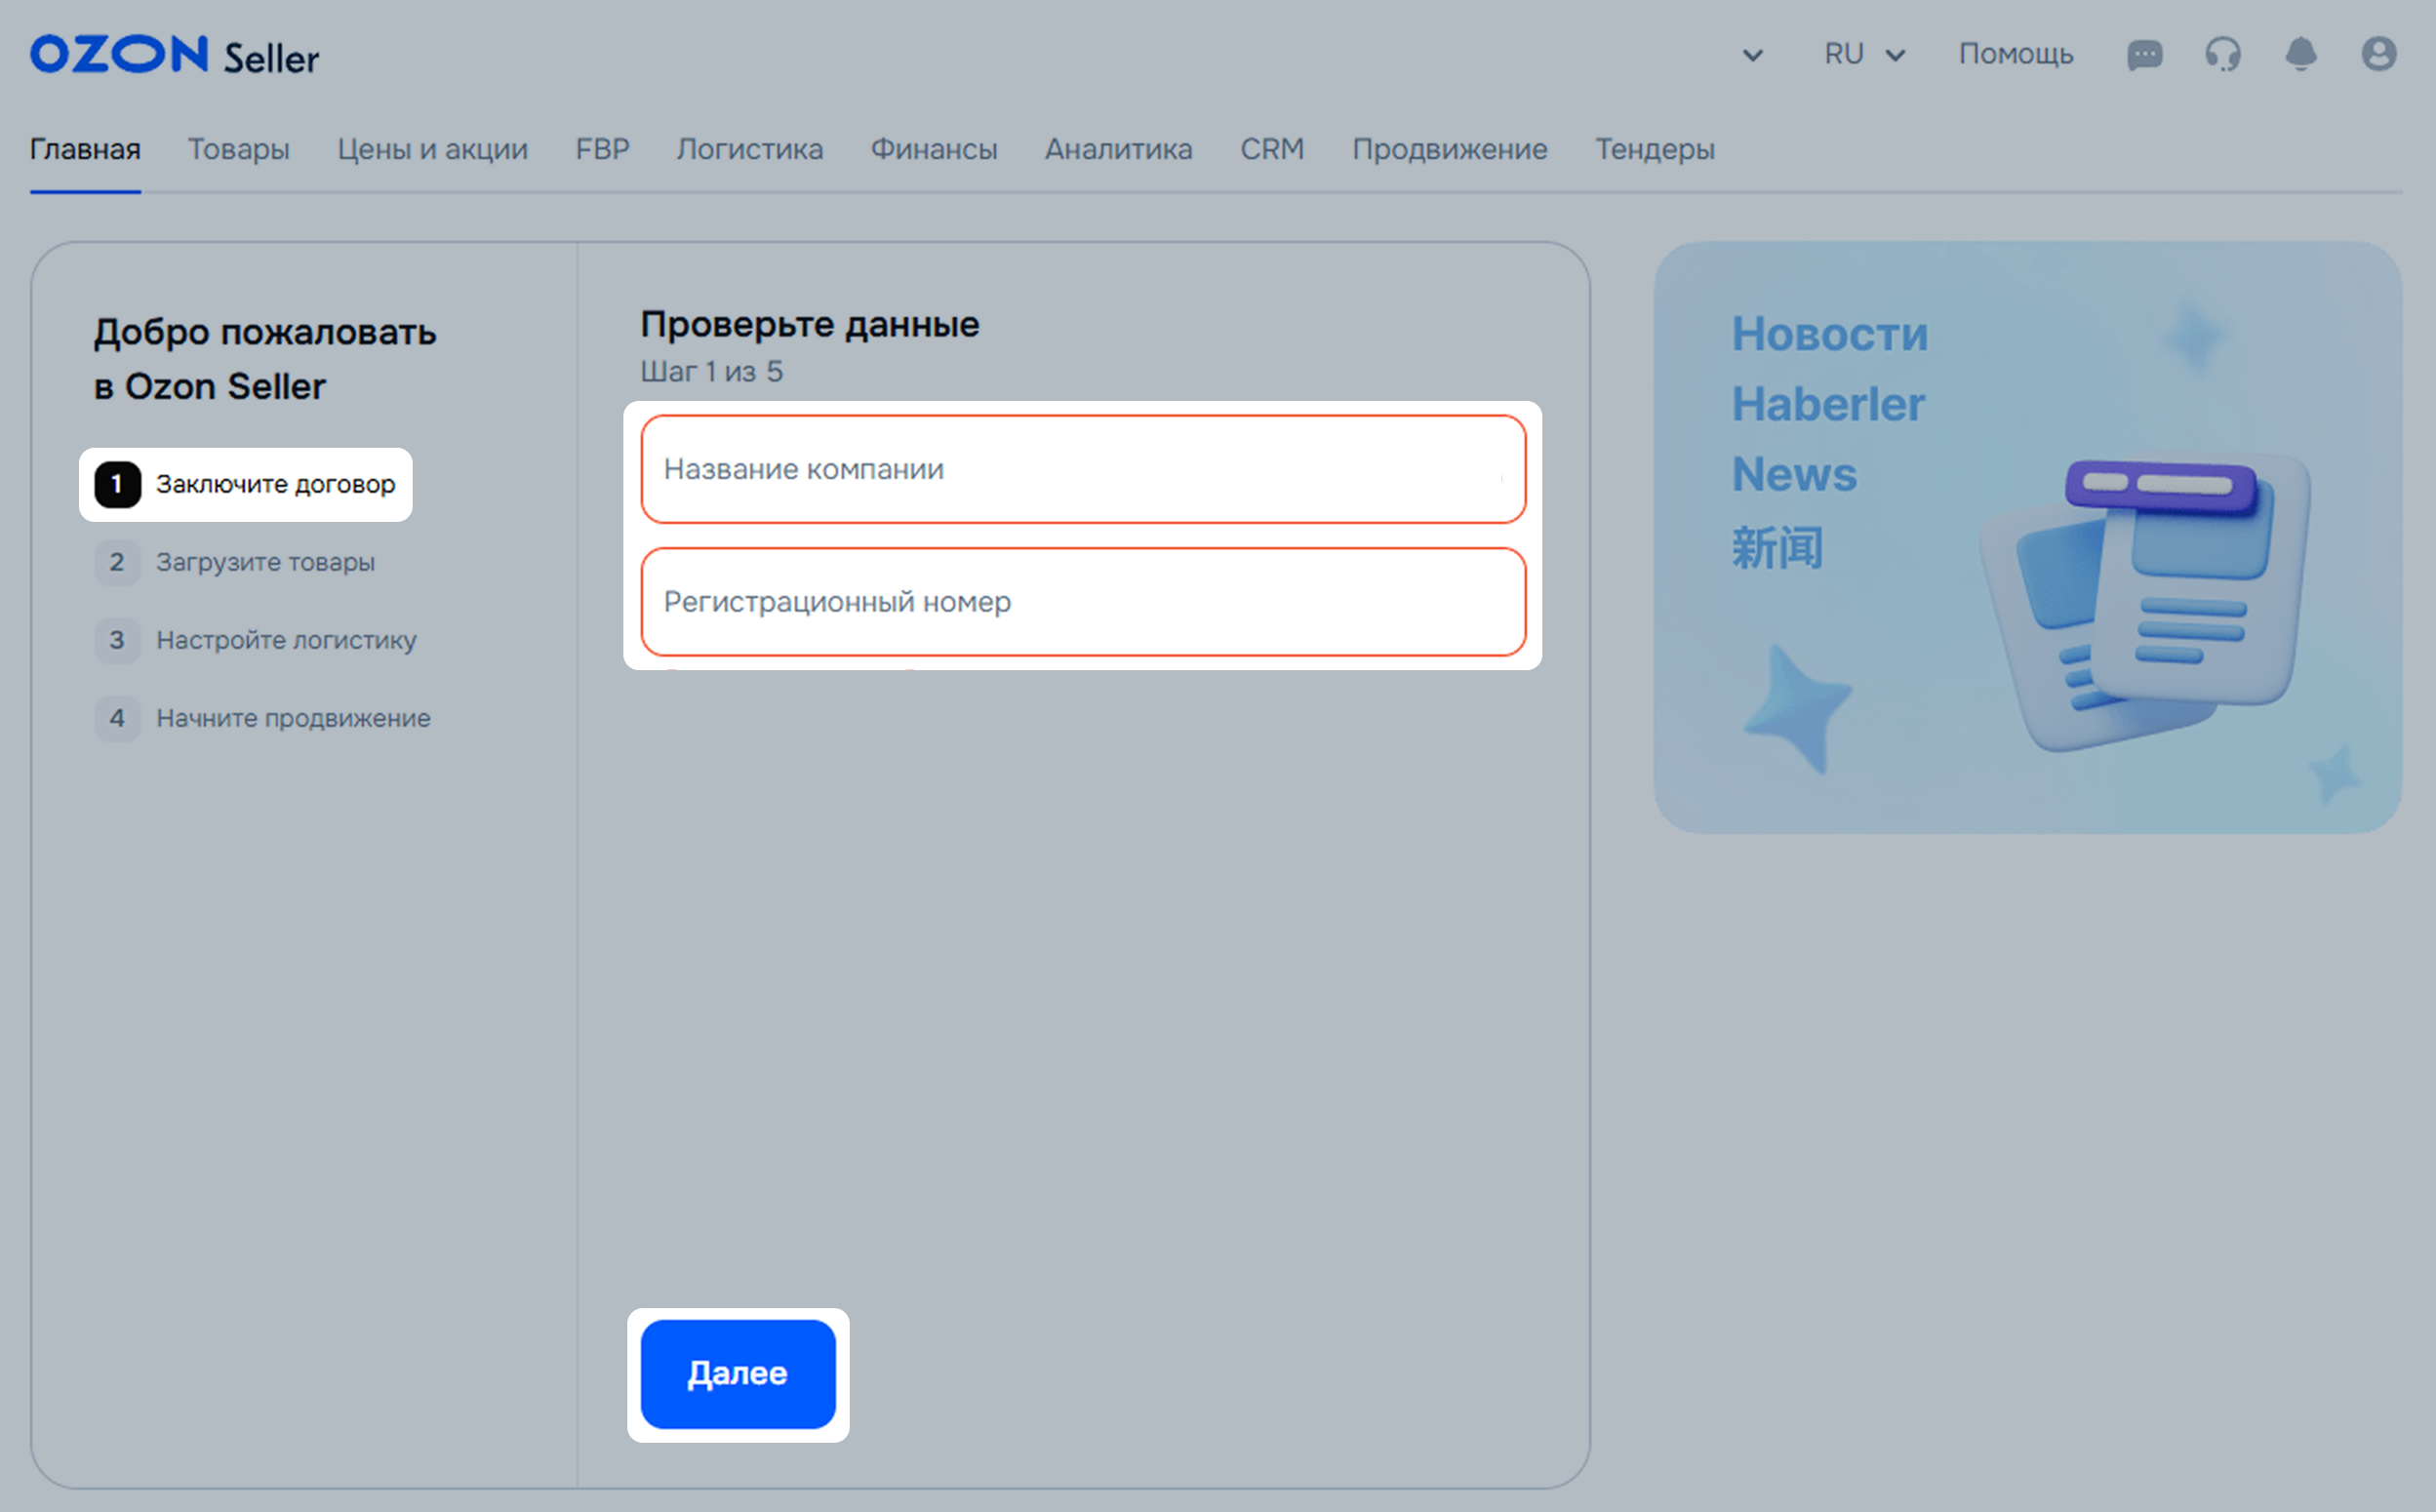Go to the Продвижение tab
2436x1512 pixels.
(1450, 149)
